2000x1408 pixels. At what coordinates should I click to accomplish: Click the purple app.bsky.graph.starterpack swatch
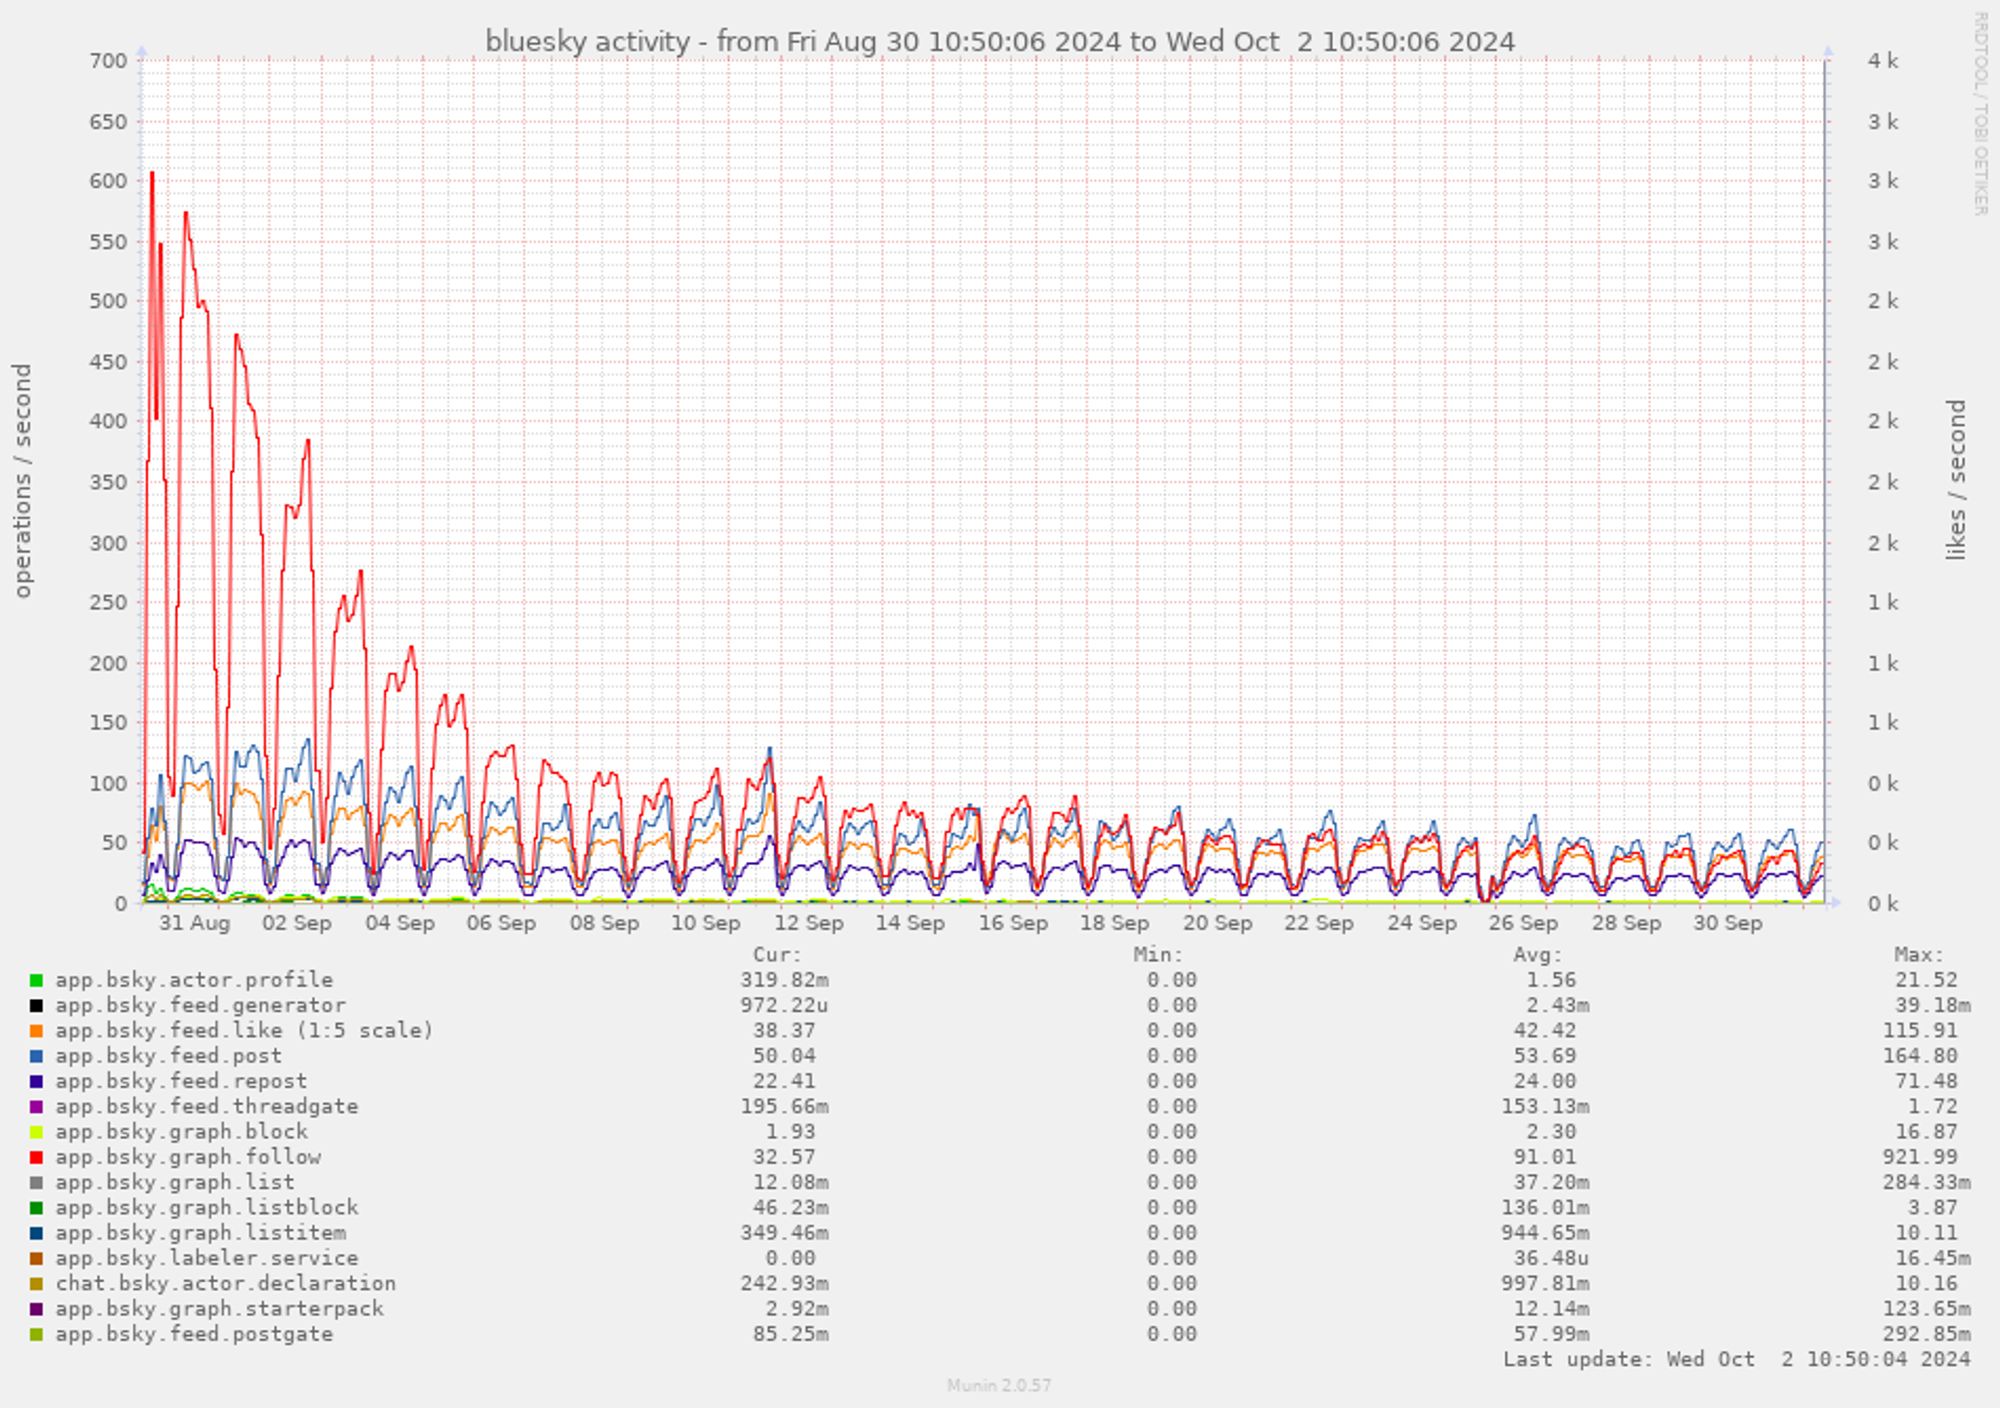pos(36,1310)
